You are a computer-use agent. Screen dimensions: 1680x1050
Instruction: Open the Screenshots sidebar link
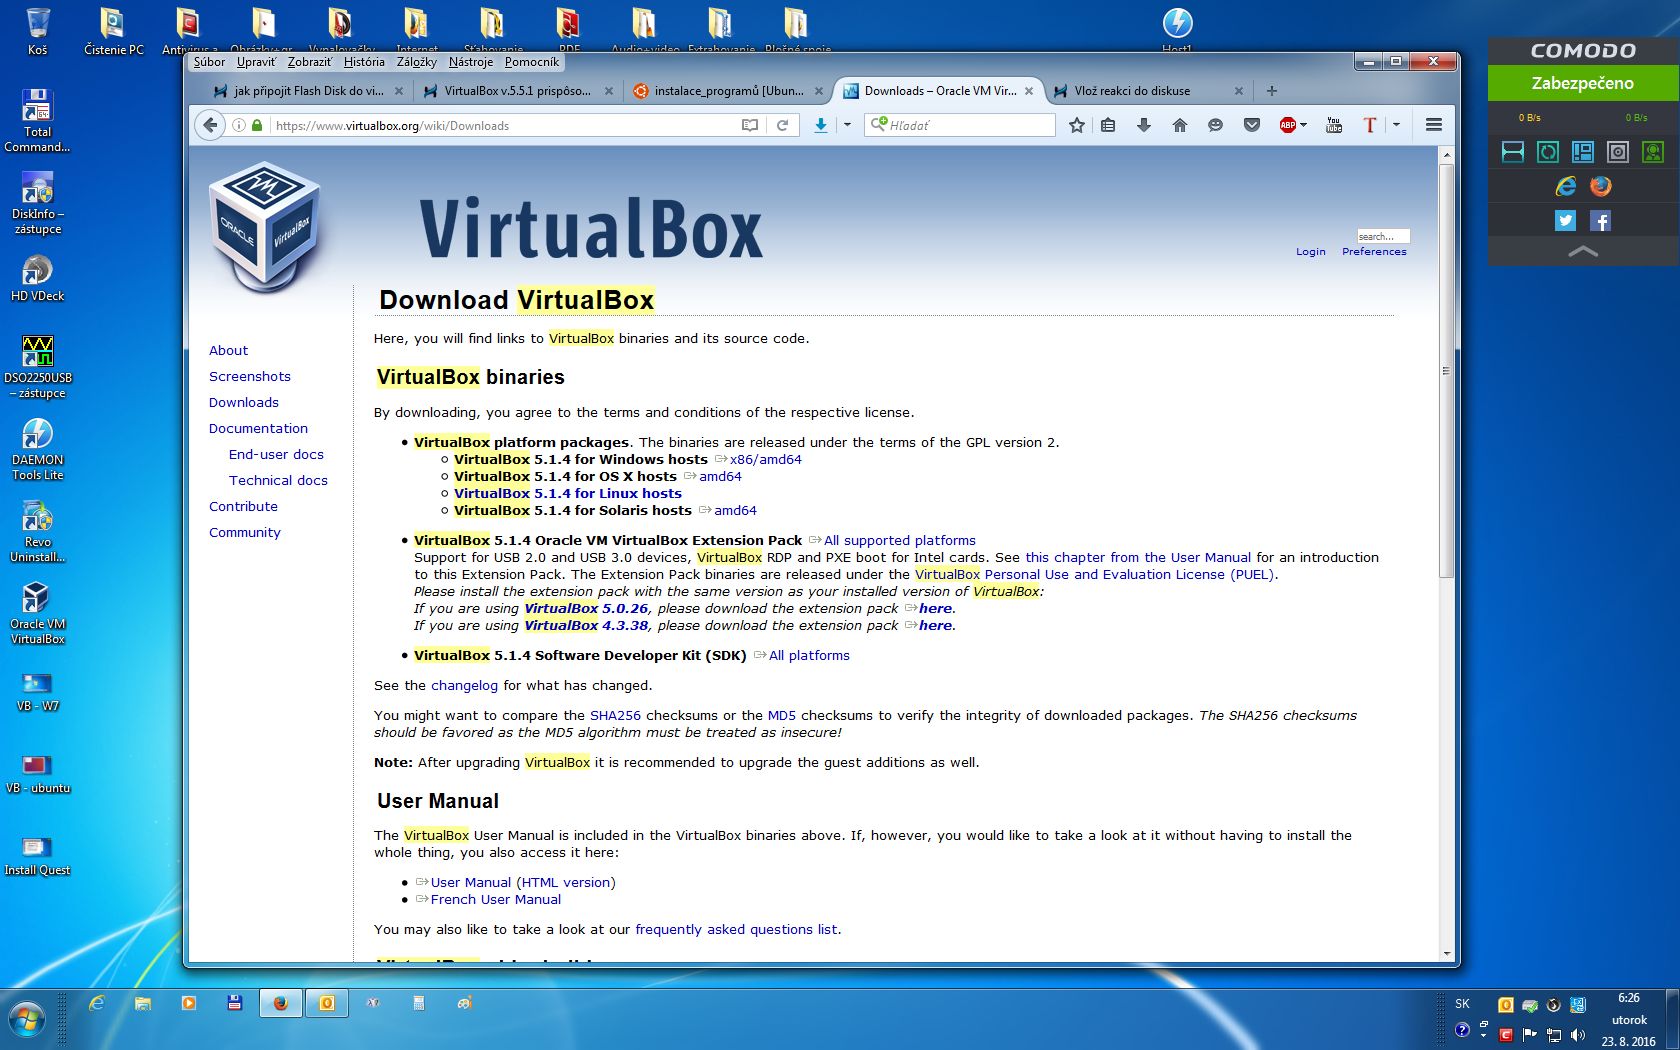pyautogui.click(x=250, y=377)
